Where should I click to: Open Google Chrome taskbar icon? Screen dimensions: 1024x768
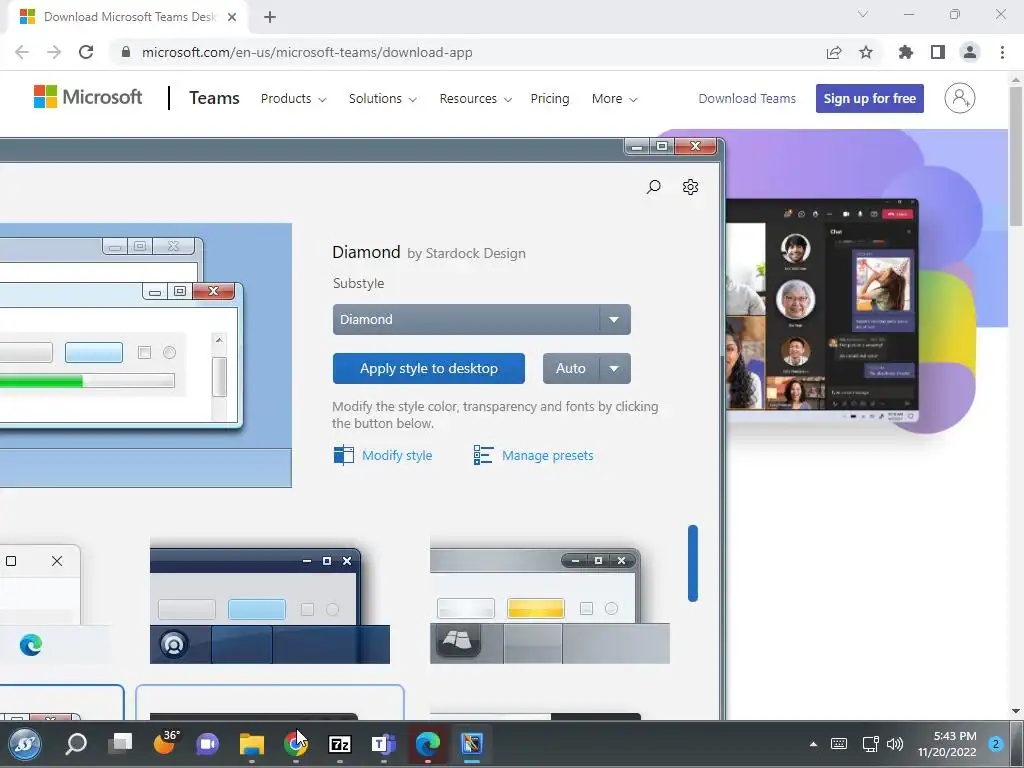(x=295, y=744)
